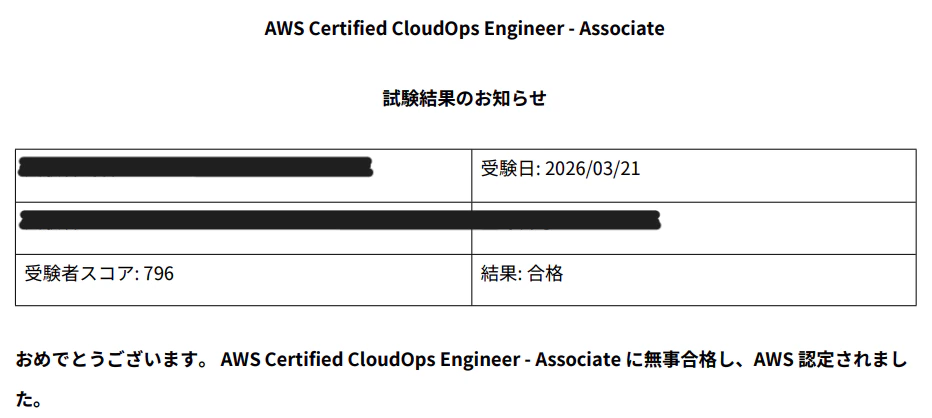Click the score value 796
932x418 pixels.
tap(159, 274)
